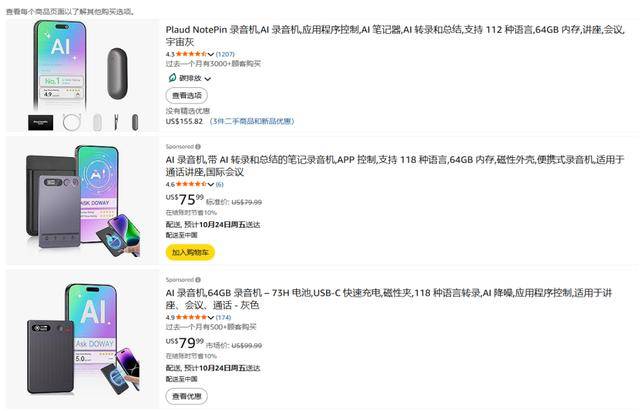Viewport: 640px width, 411px height.
Task: Open the (1207) reviews count link
Action: [225, 54]
